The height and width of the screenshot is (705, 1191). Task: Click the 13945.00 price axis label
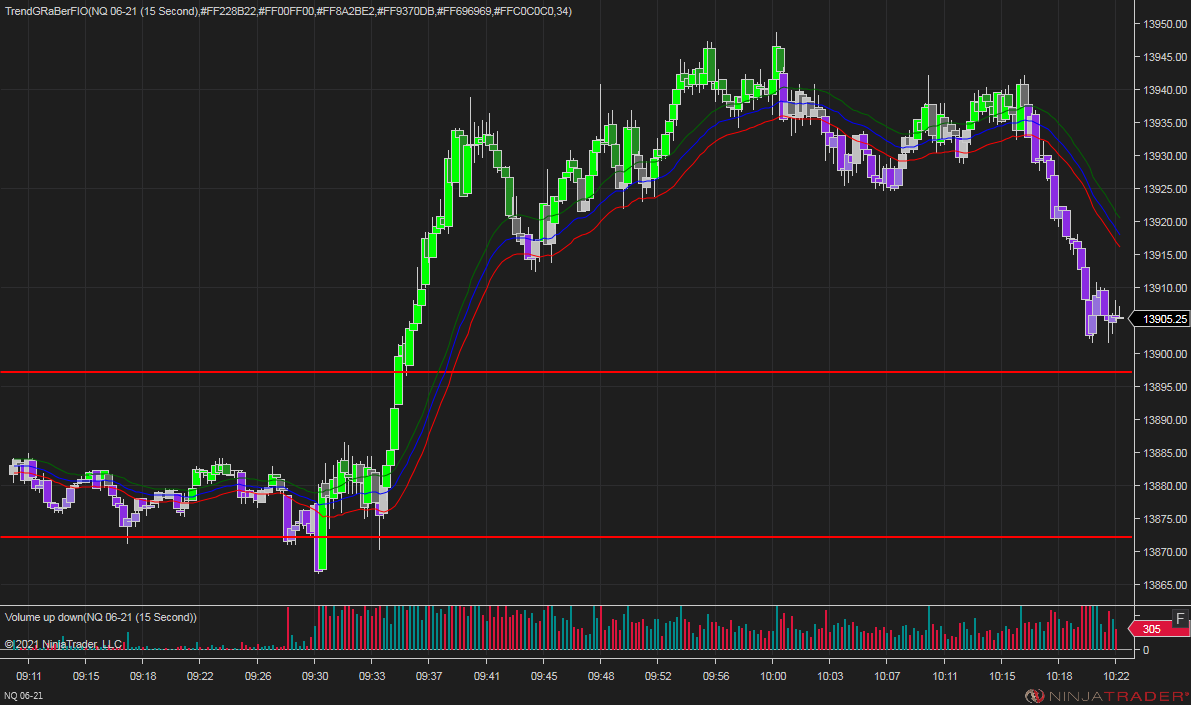point(1164,57)
